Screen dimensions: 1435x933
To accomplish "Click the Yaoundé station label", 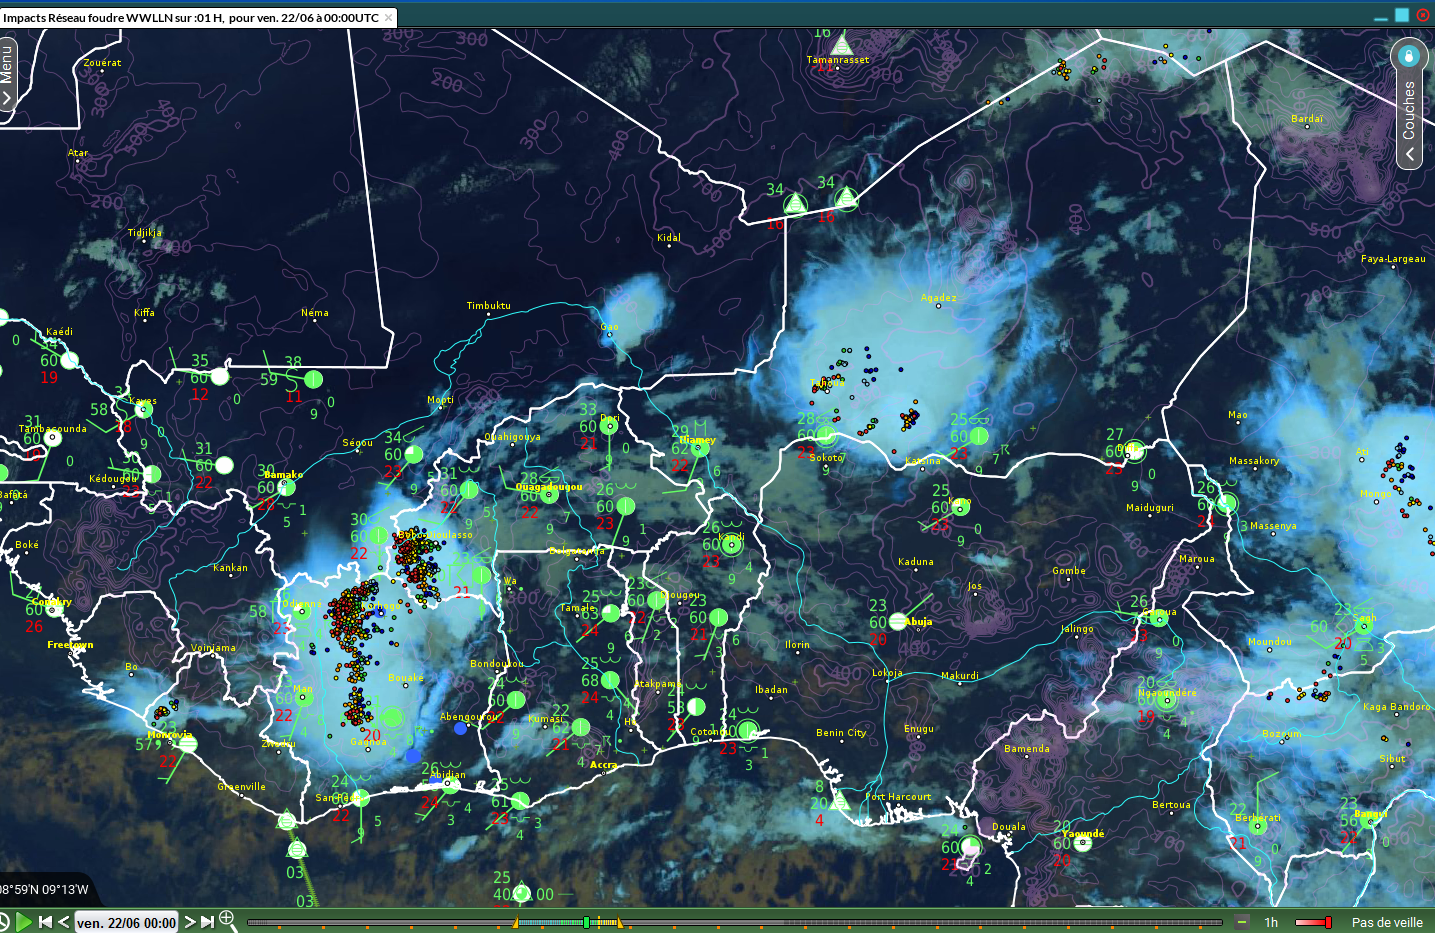I will point(1083,834).
